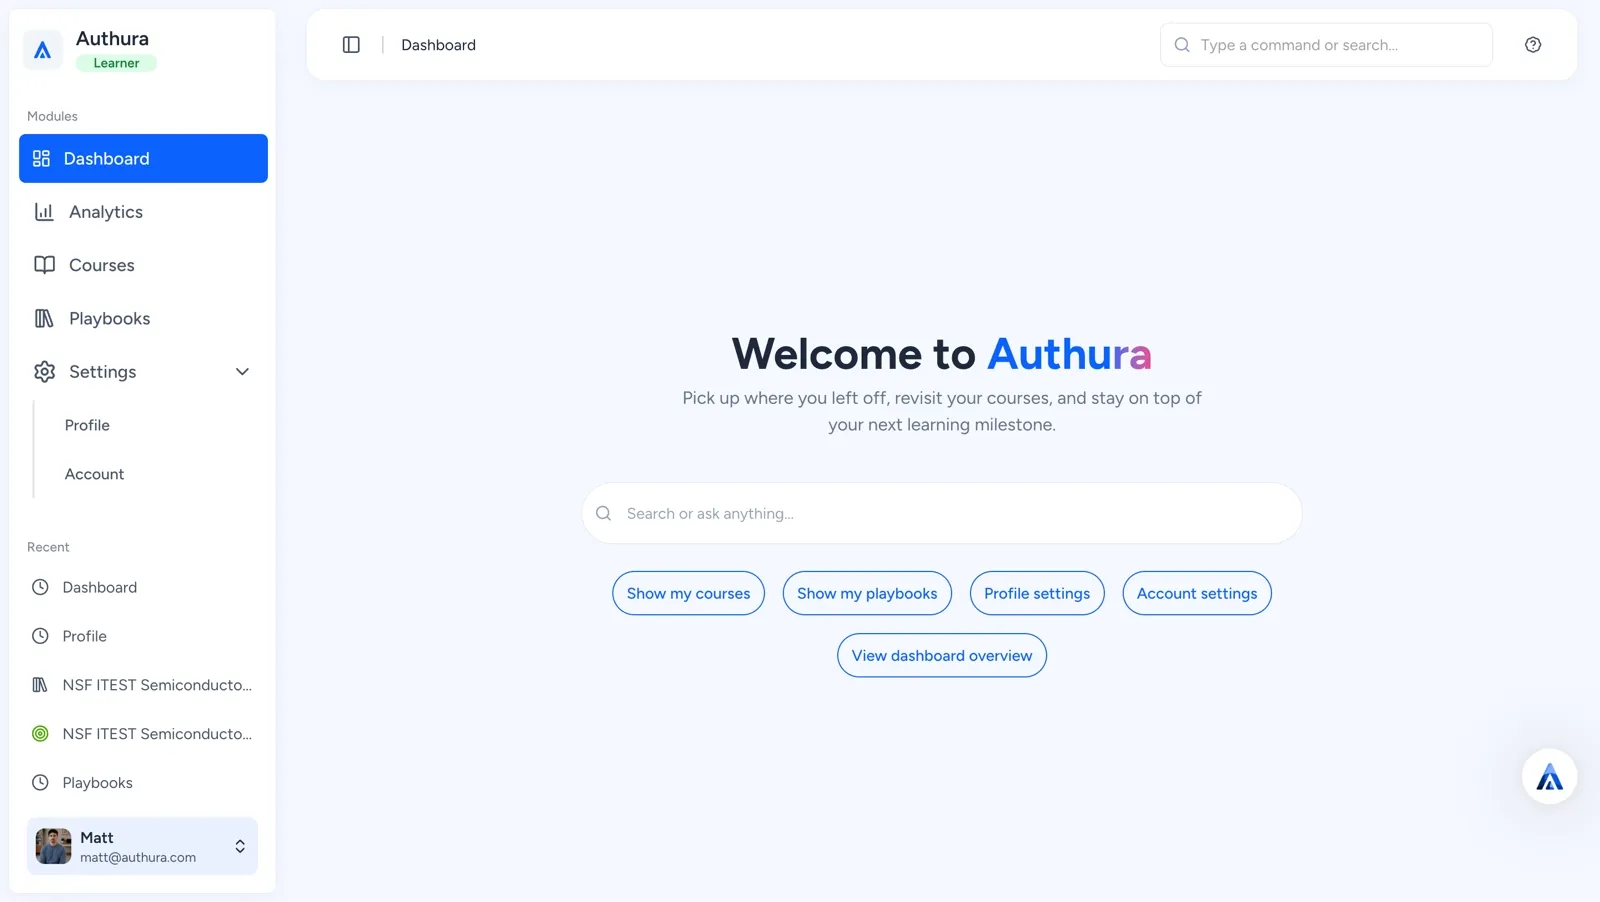This screenshot has width=1600, height=902.
Task: Open the help question mark icon
Action: pos(1533,45)
